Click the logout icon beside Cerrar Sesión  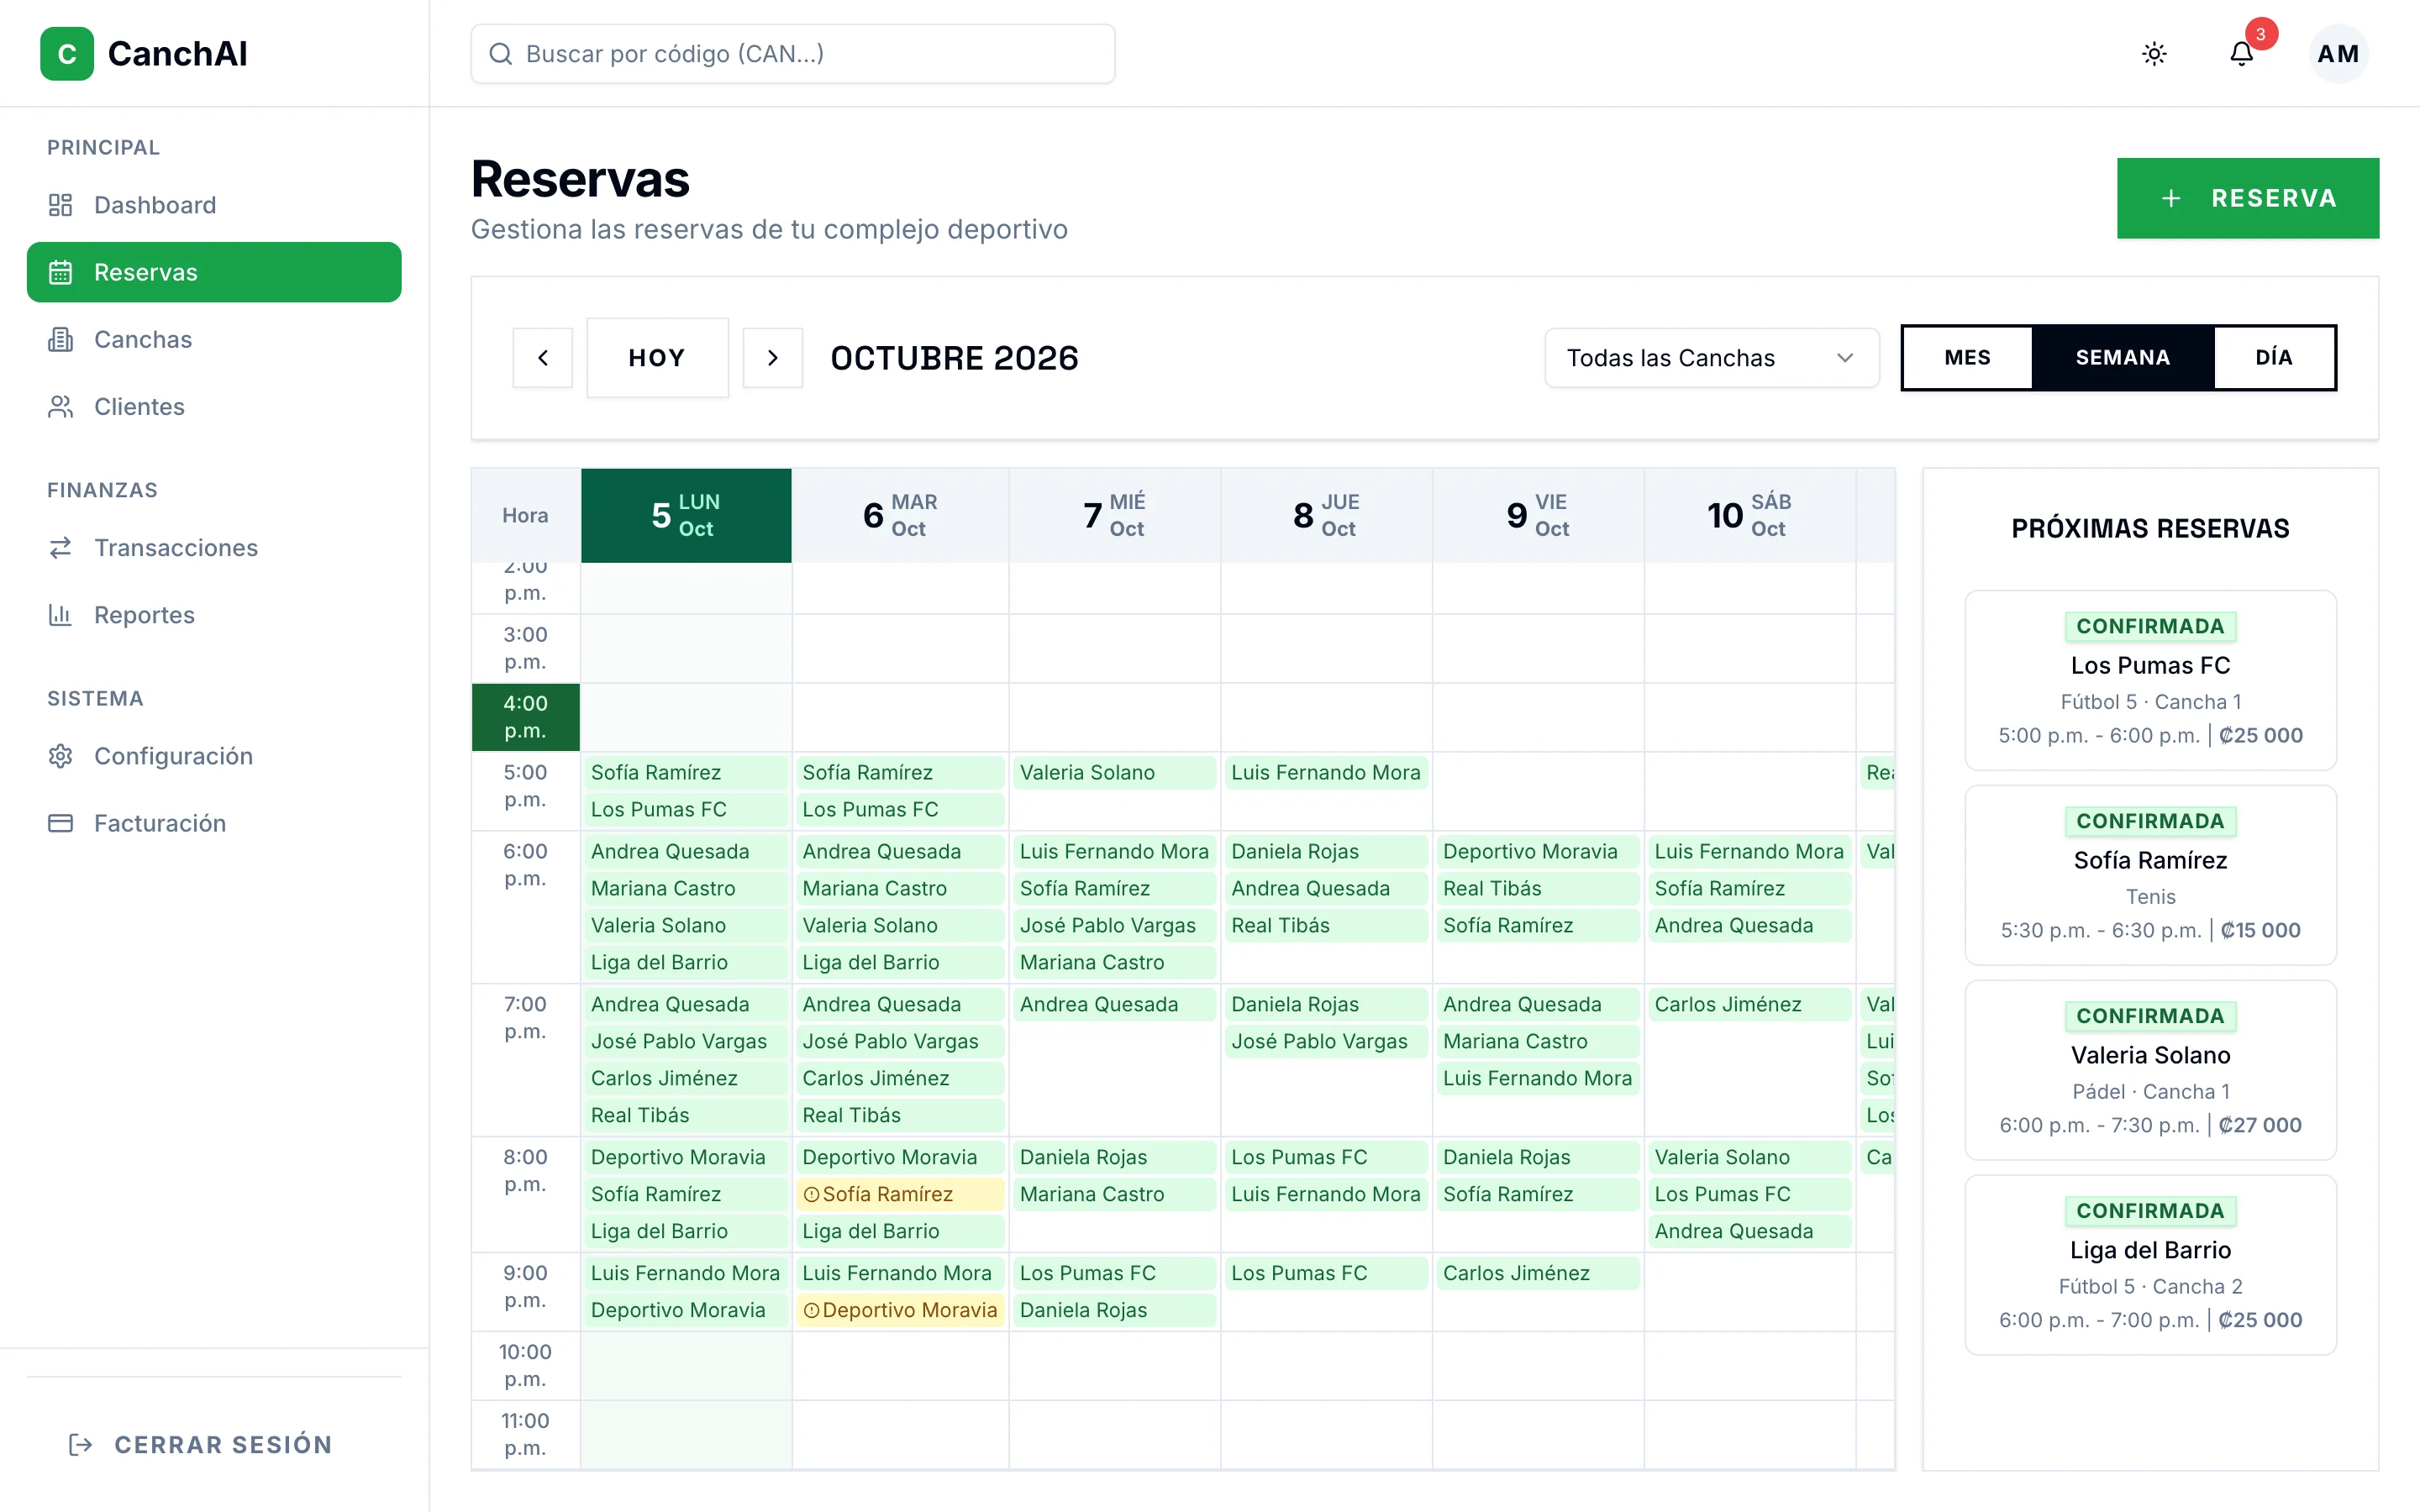click(x=81, y=1445)
